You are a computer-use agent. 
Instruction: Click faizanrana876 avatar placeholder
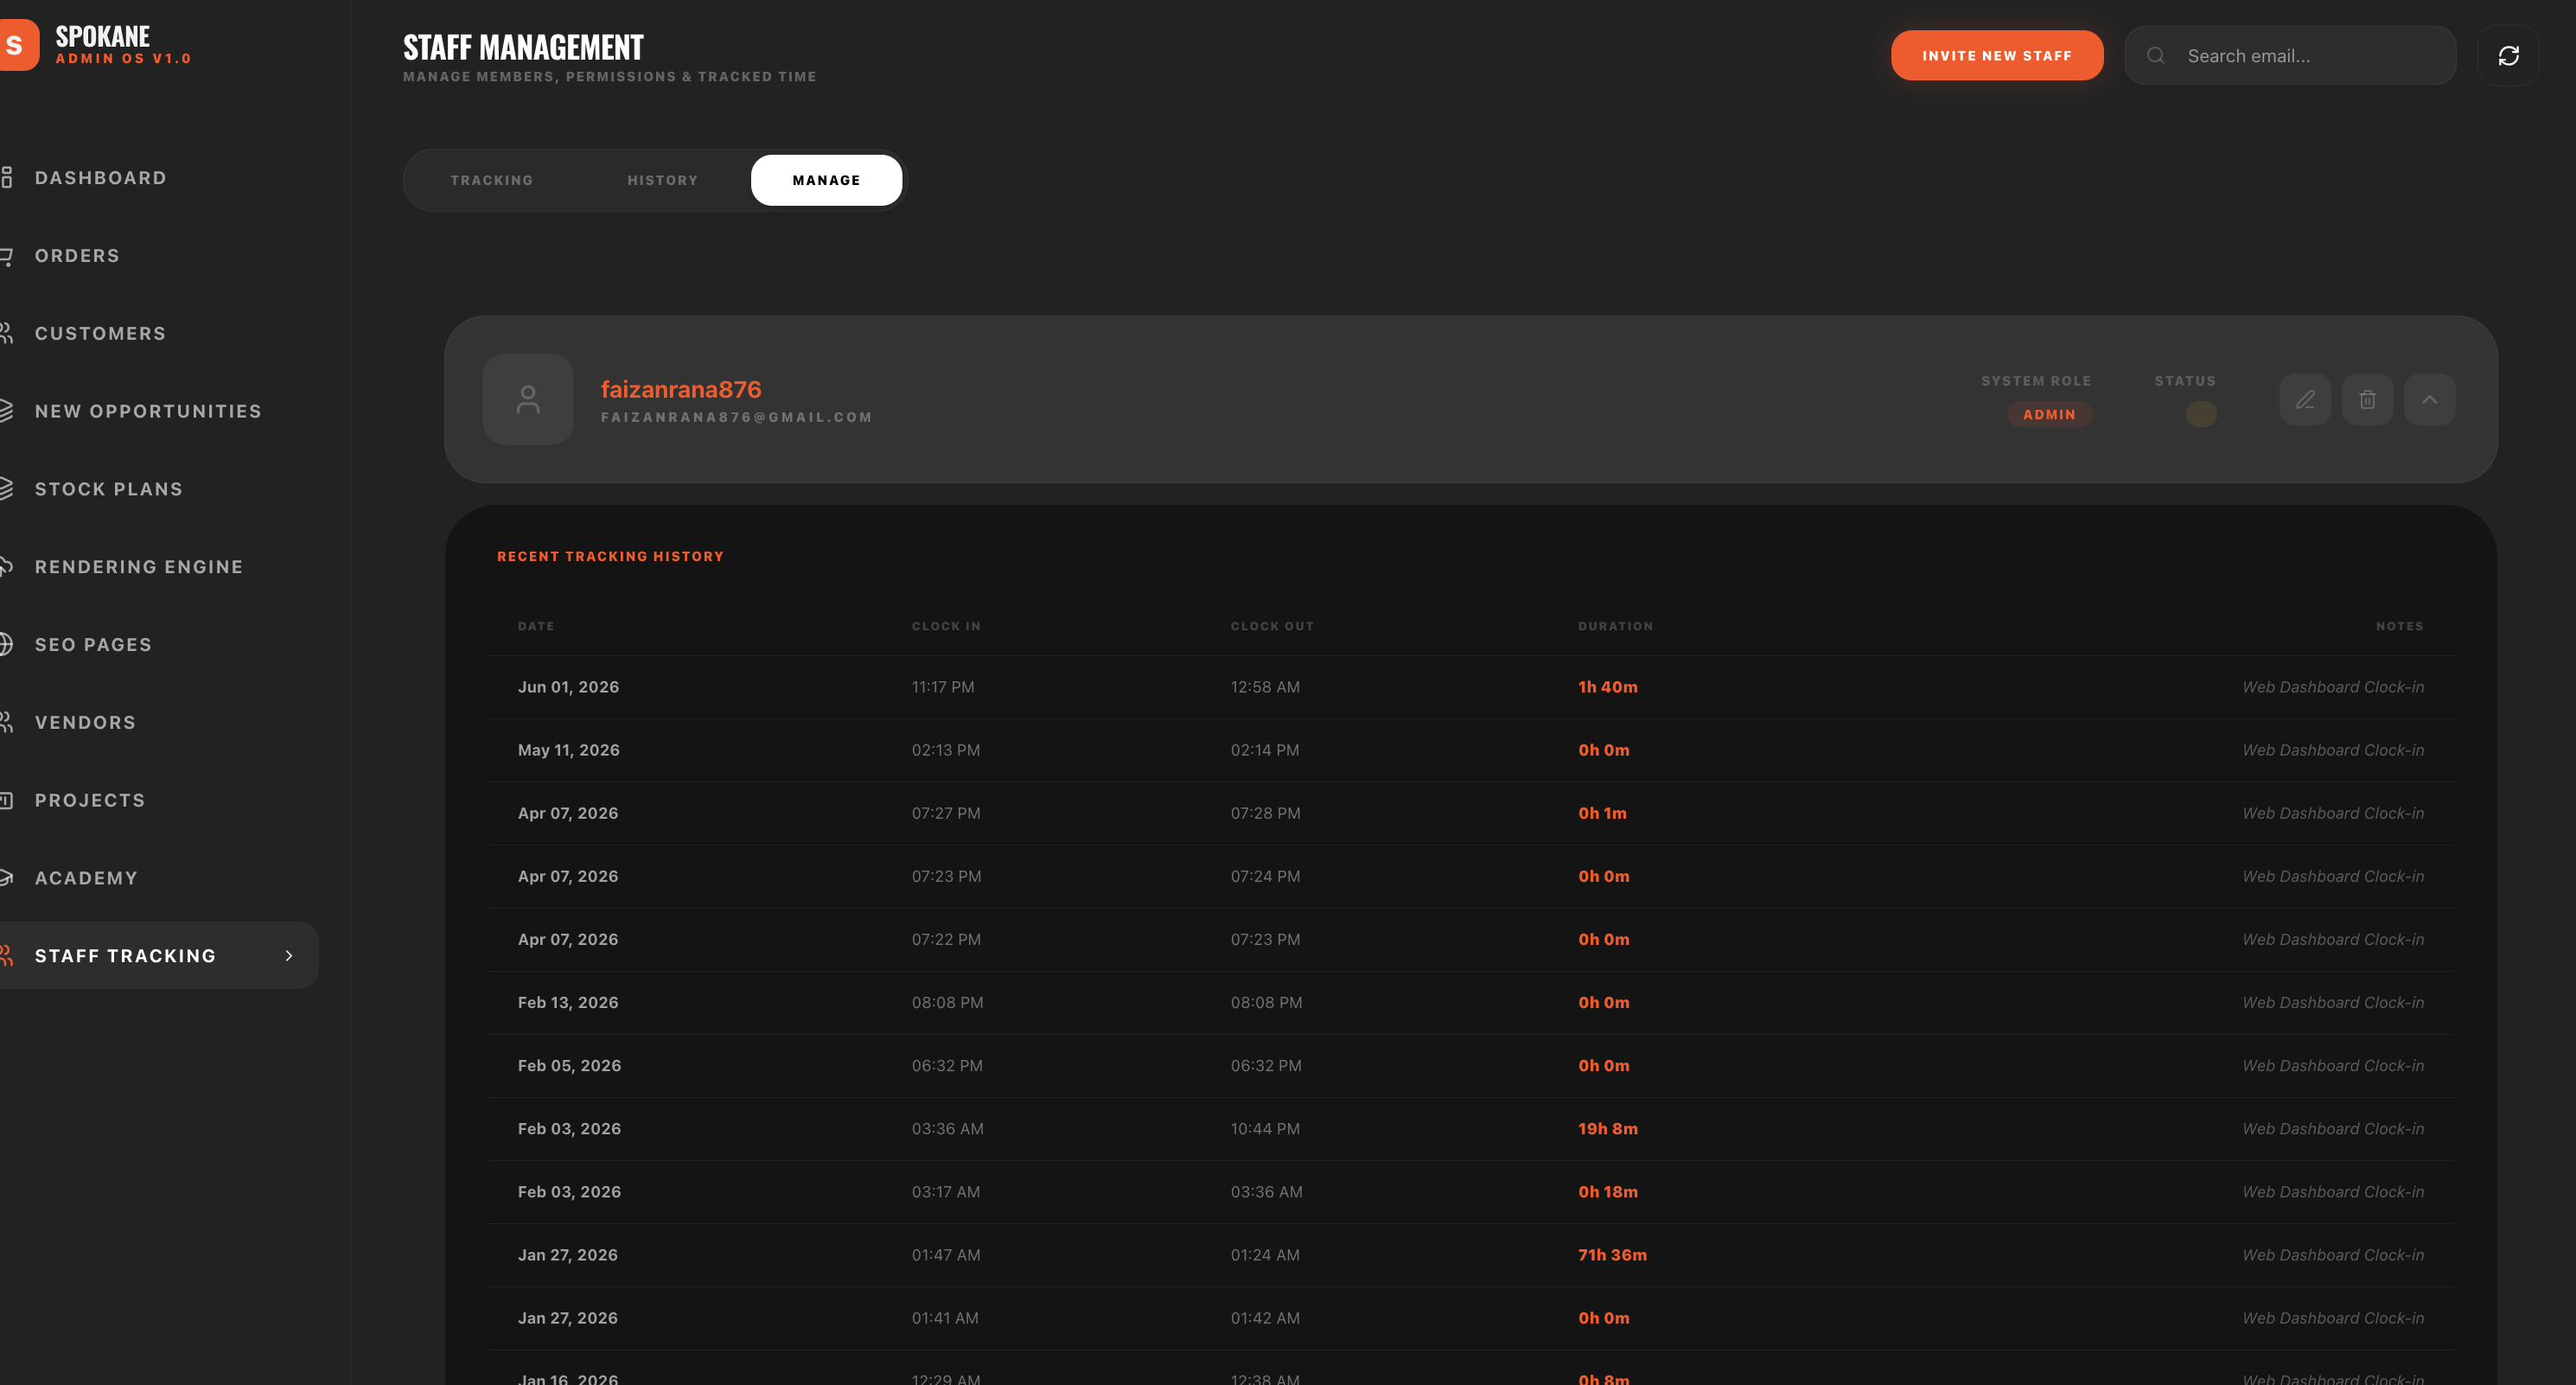(528, 400)
